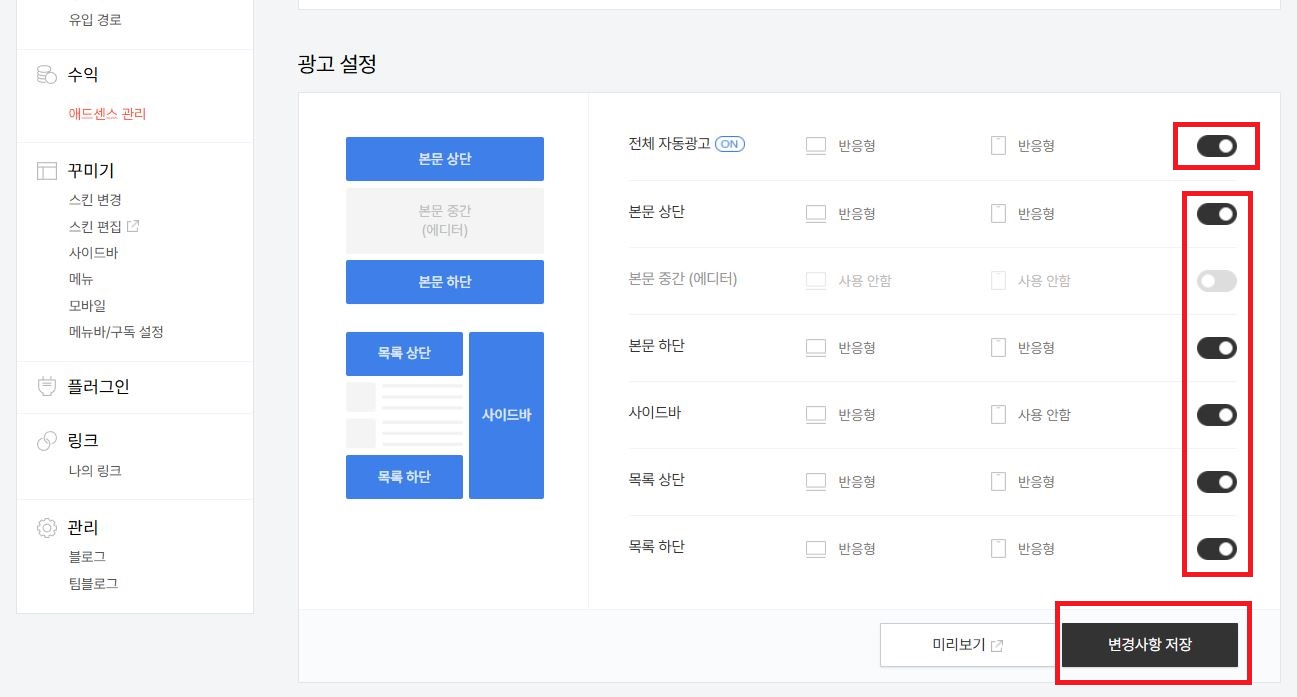Go to 스킨 변경 in sidebar
Image resolution: width=1297 pixels, height=697 pixels.
click(x=95, y=200)
